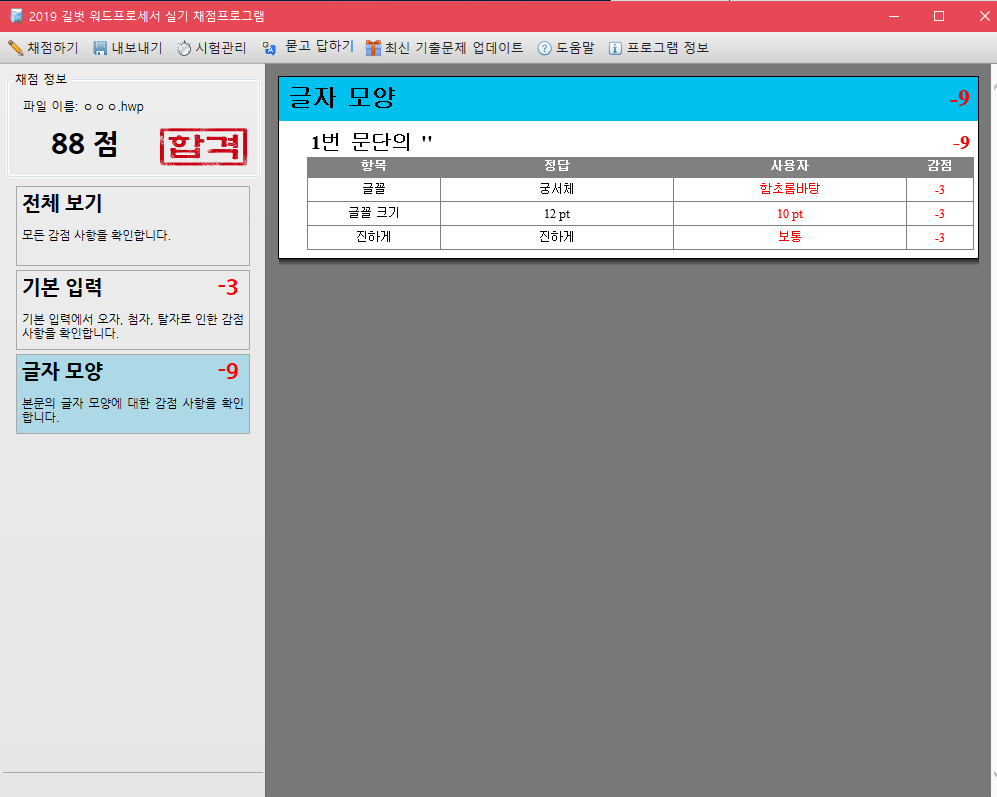997x797 pixels.
Task: Click the 1번 문단의 section heading
Action: tap(371, 141)
